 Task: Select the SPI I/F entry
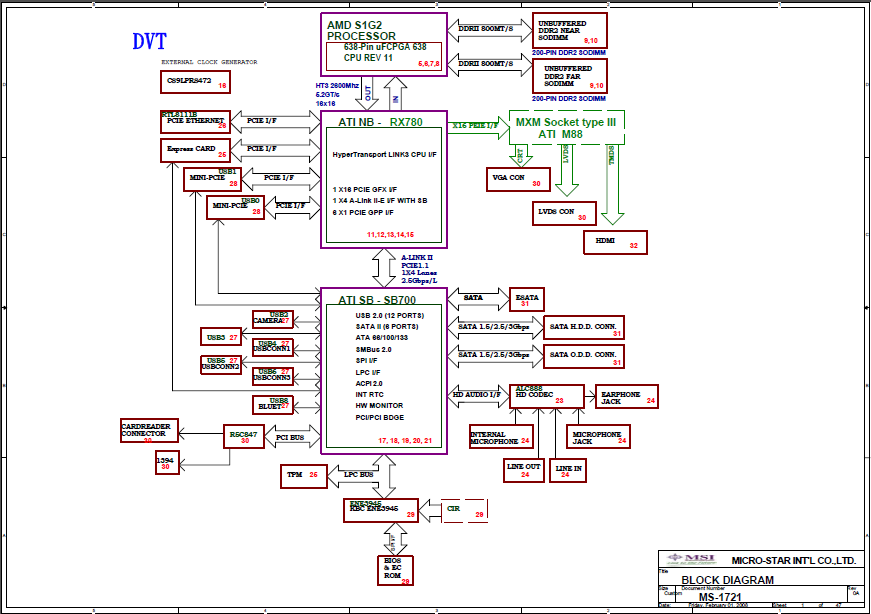tap(366, 361)
